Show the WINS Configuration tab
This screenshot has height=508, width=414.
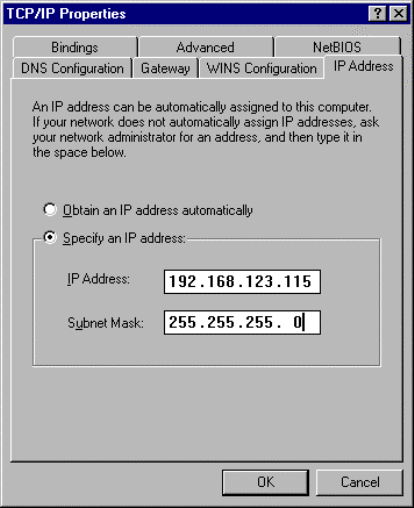pos(261,68)
